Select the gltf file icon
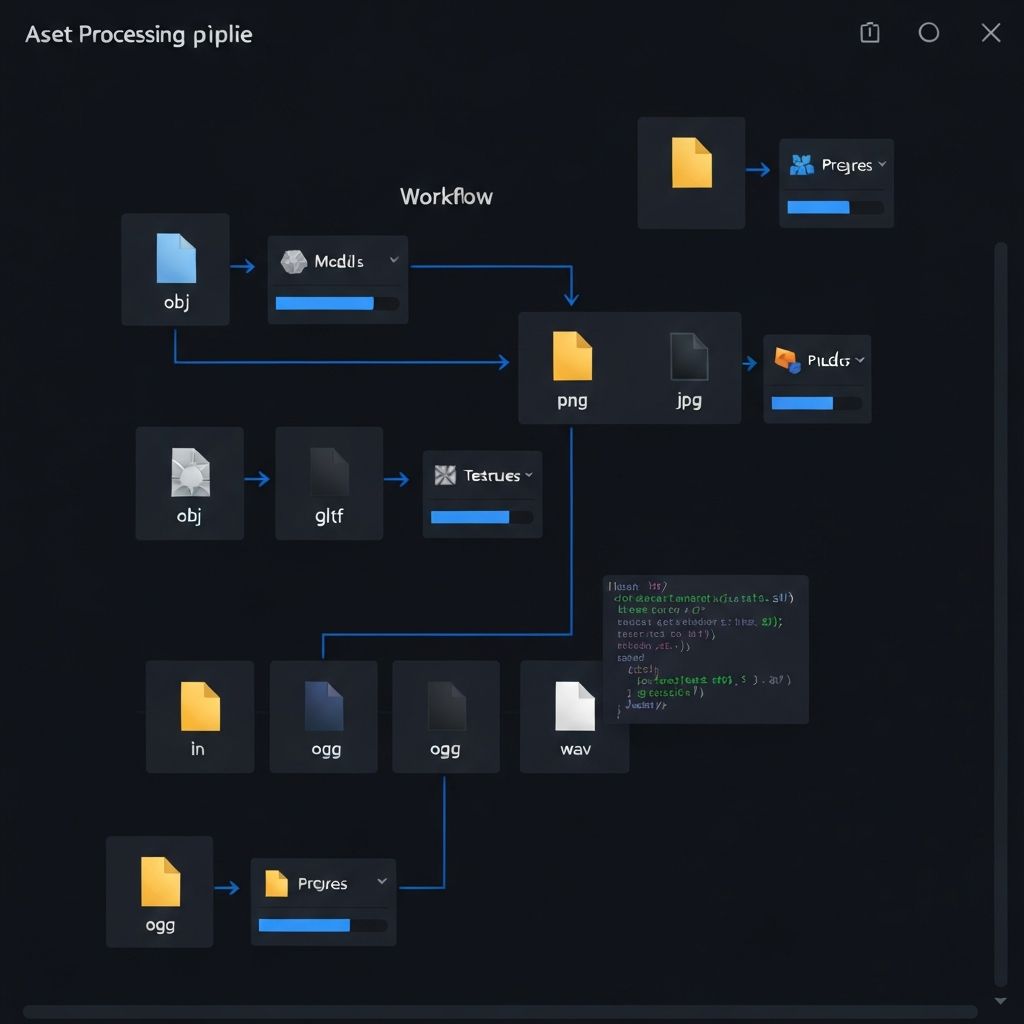The image size is (1024, 1024). (328, 472)
